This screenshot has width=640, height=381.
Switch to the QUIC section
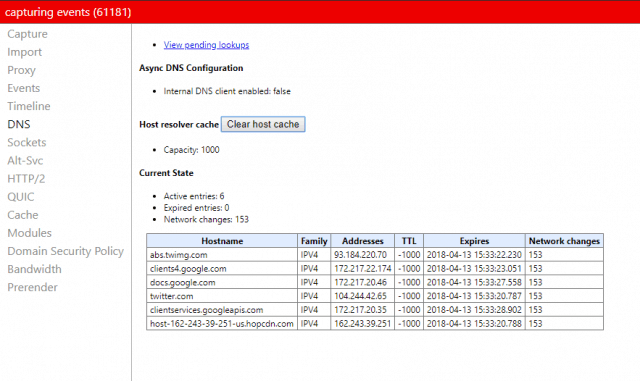click(x=21, y=196)
